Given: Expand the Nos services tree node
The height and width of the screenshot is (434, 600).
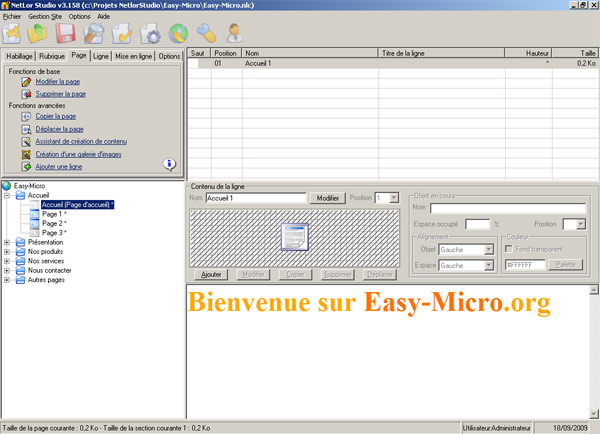Looking at the screenshot, I should coord(7,261).
